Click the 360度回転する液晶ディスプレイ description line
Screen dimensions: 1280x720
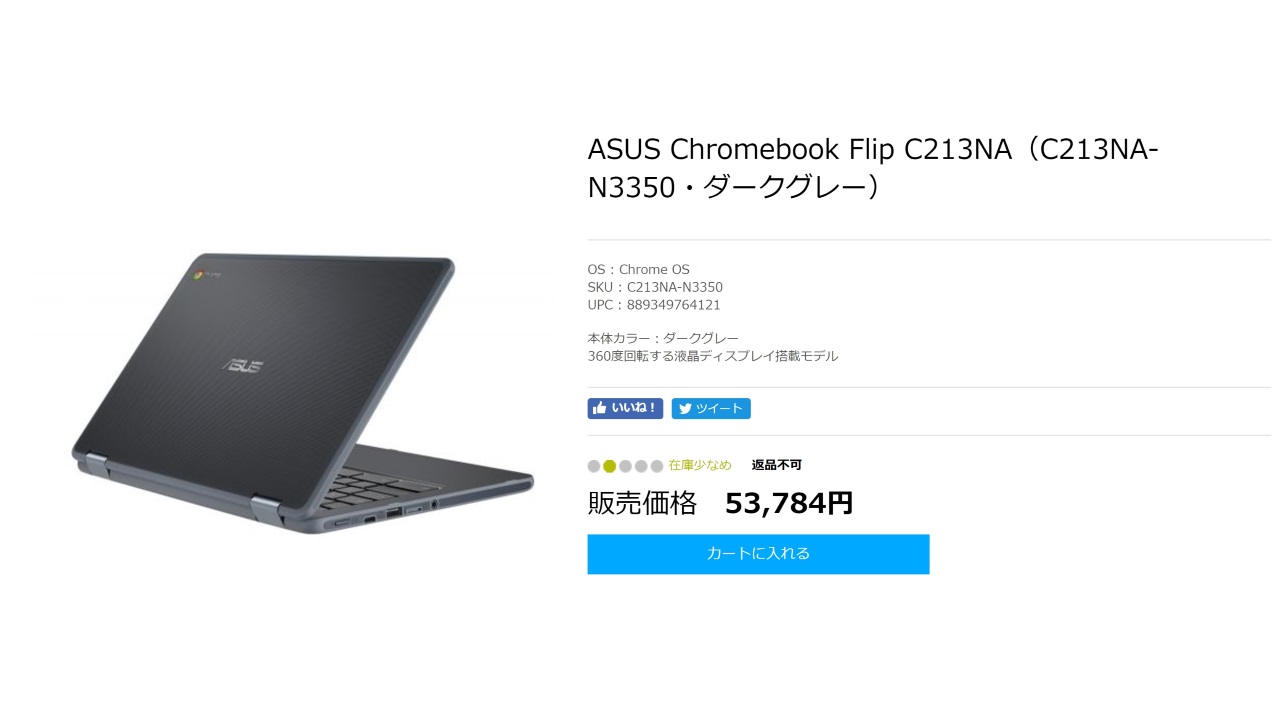click(713, 356)
